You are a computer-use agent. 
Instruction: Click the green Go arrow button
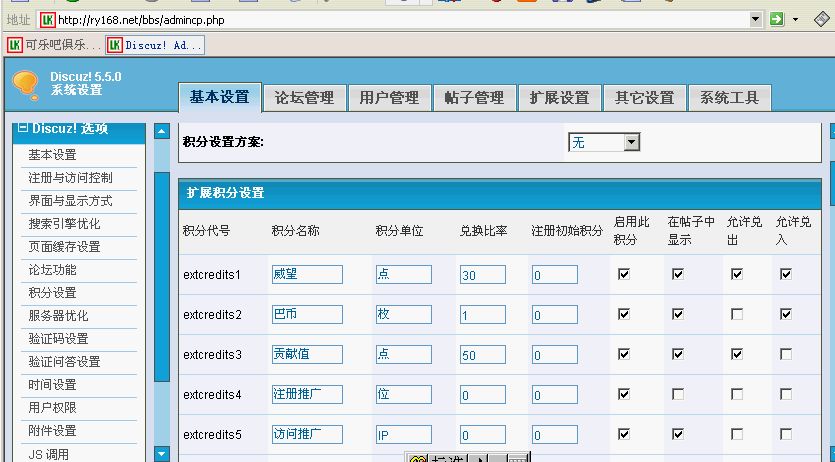coord(777,20)
